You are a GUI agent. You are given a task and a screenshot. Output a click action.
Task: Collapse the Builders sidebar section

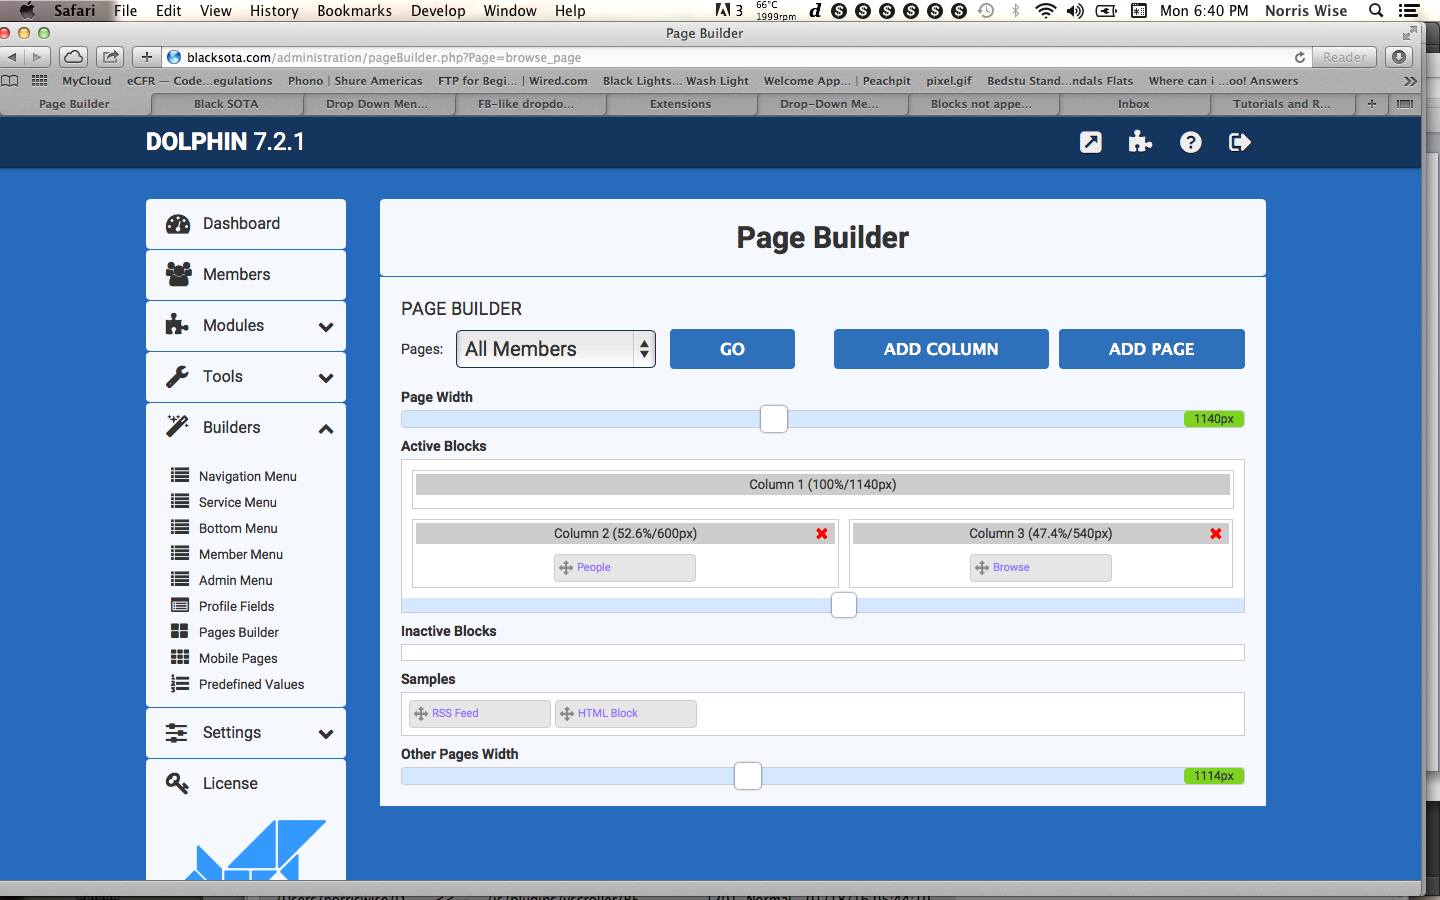click(x=325, y=429)
